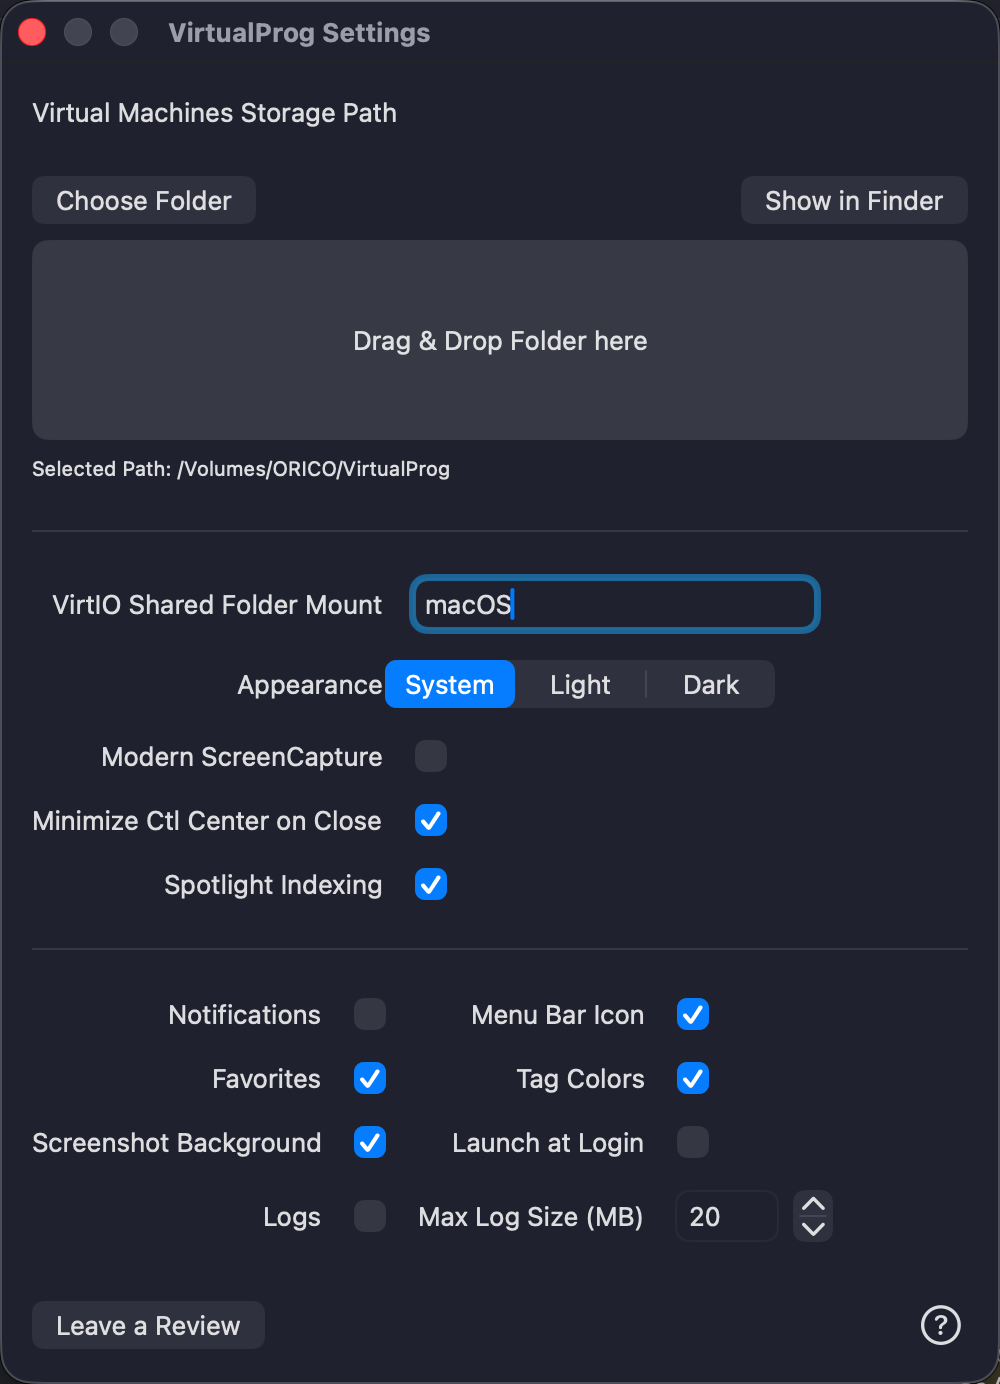Viewport: 1000px width, 1384px height.
Task: Click the Choose Folder button
Action: 143,200
